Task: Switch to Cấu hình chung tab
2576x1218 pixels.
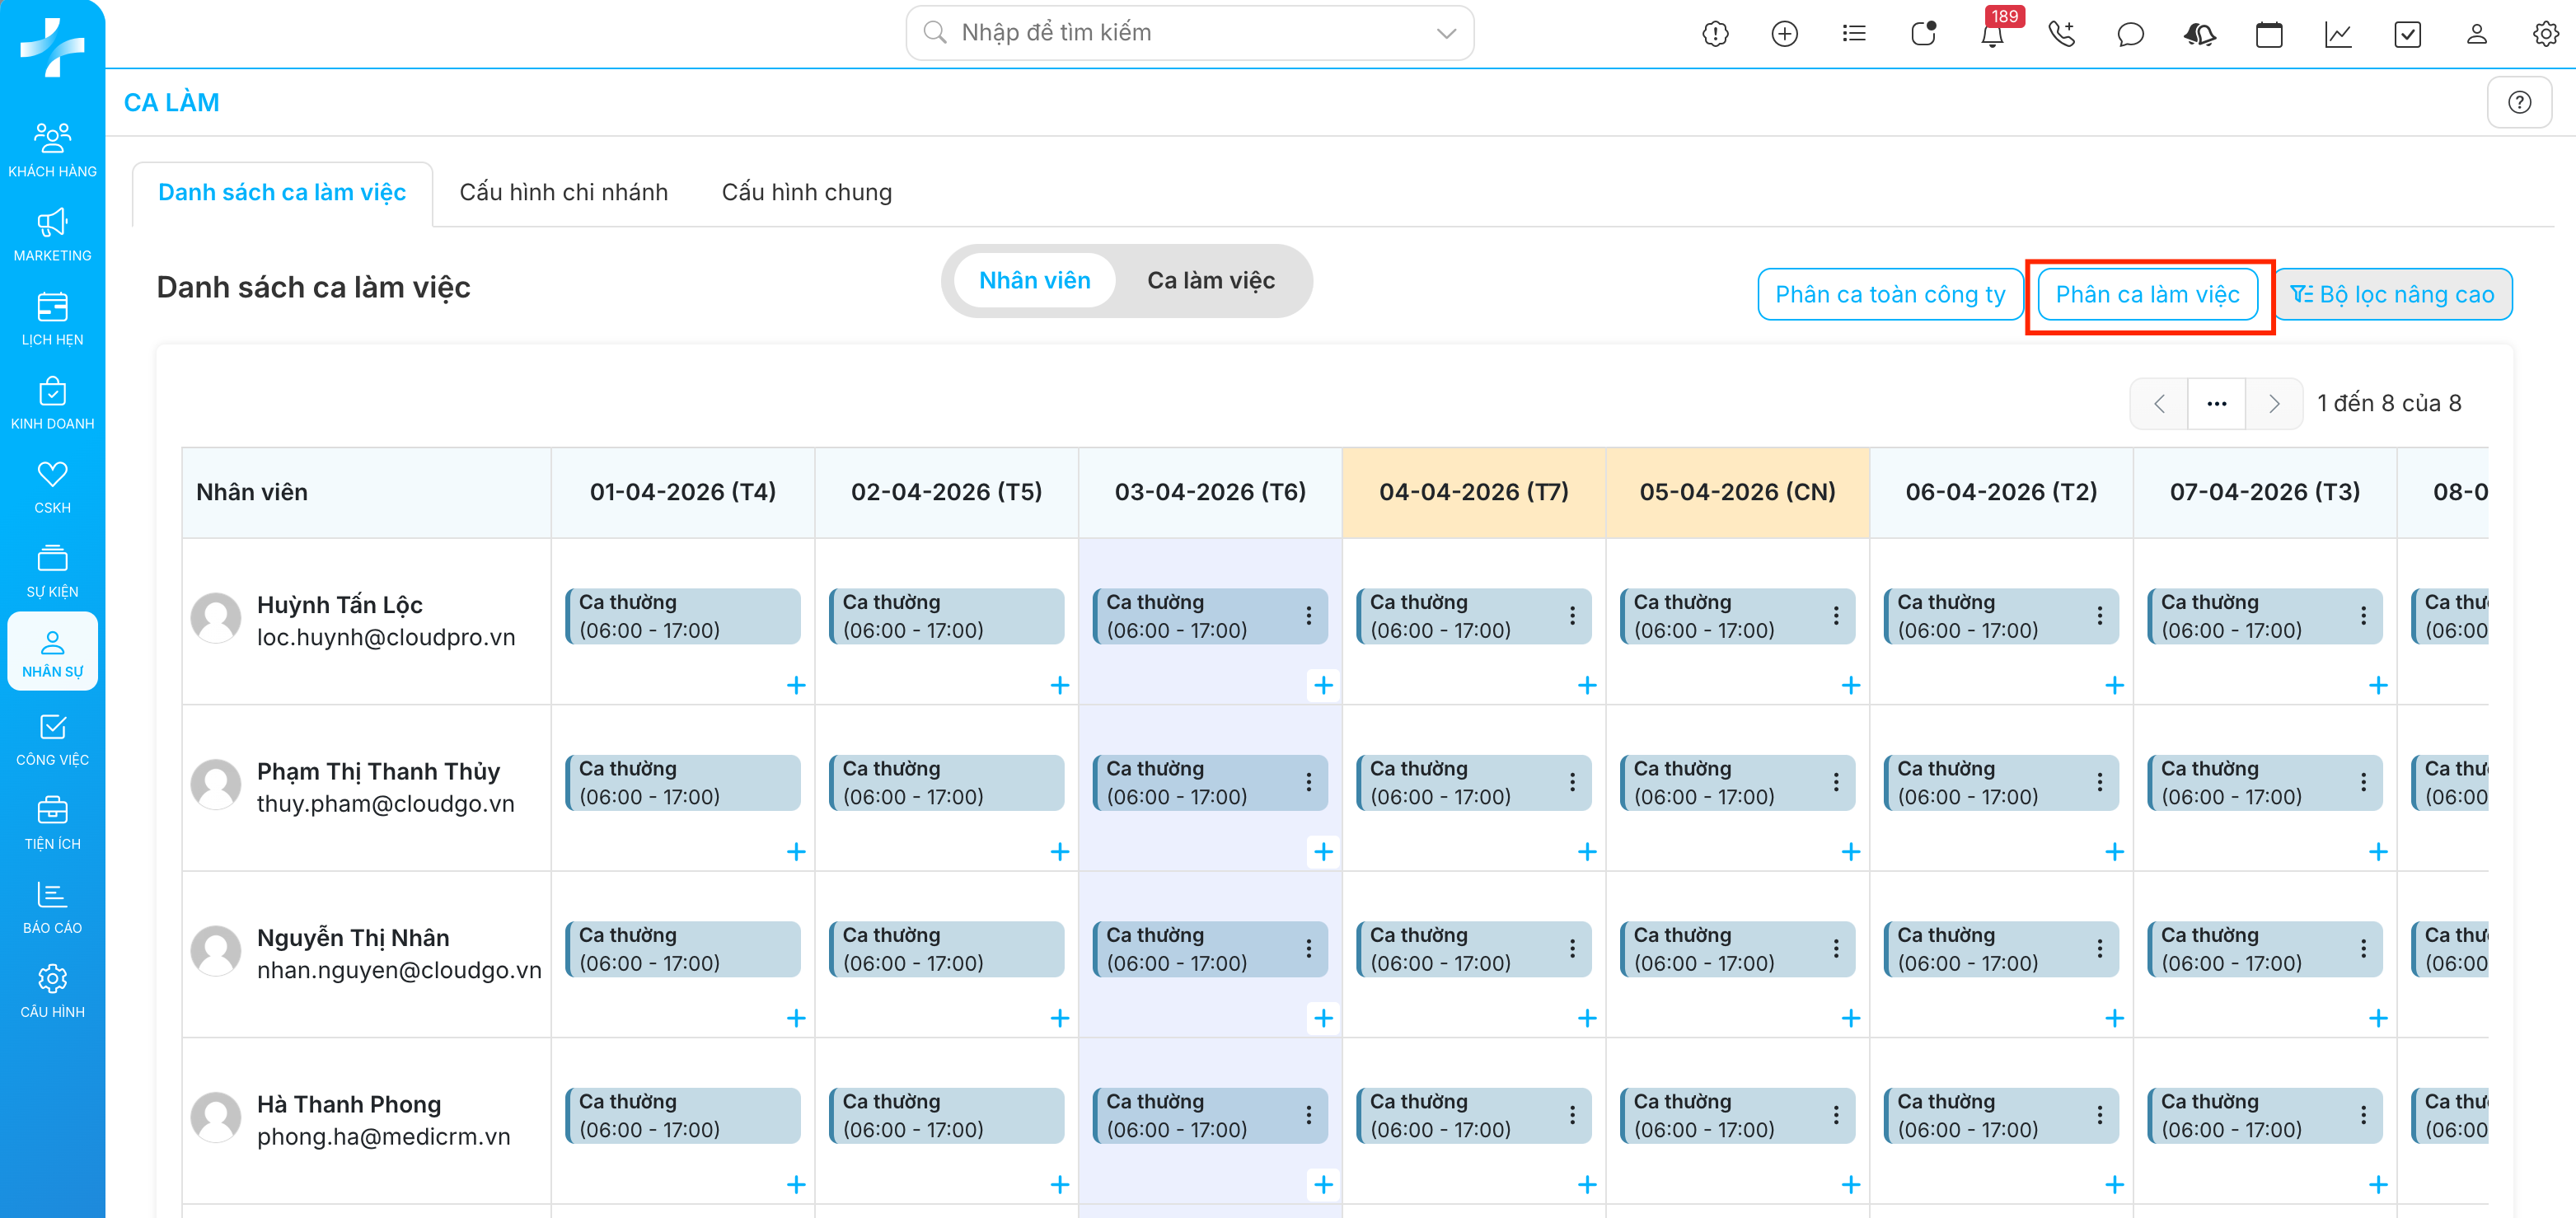Action: point(806,192)
